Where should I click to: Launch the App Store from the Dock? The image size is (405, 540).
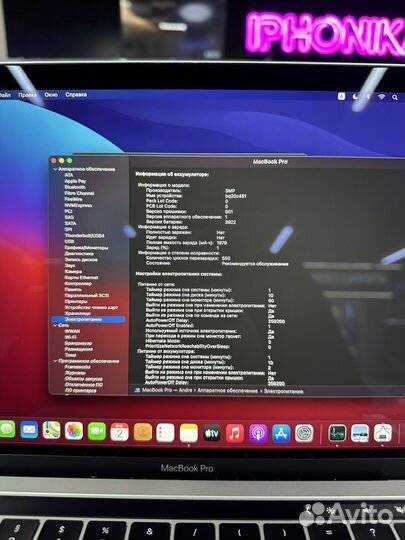(281, 433)
